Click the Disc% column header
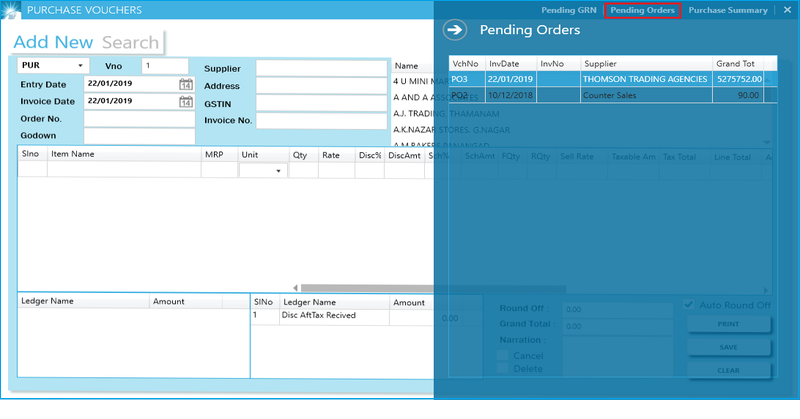Viewport: 800px width, 419px height. 370,155
